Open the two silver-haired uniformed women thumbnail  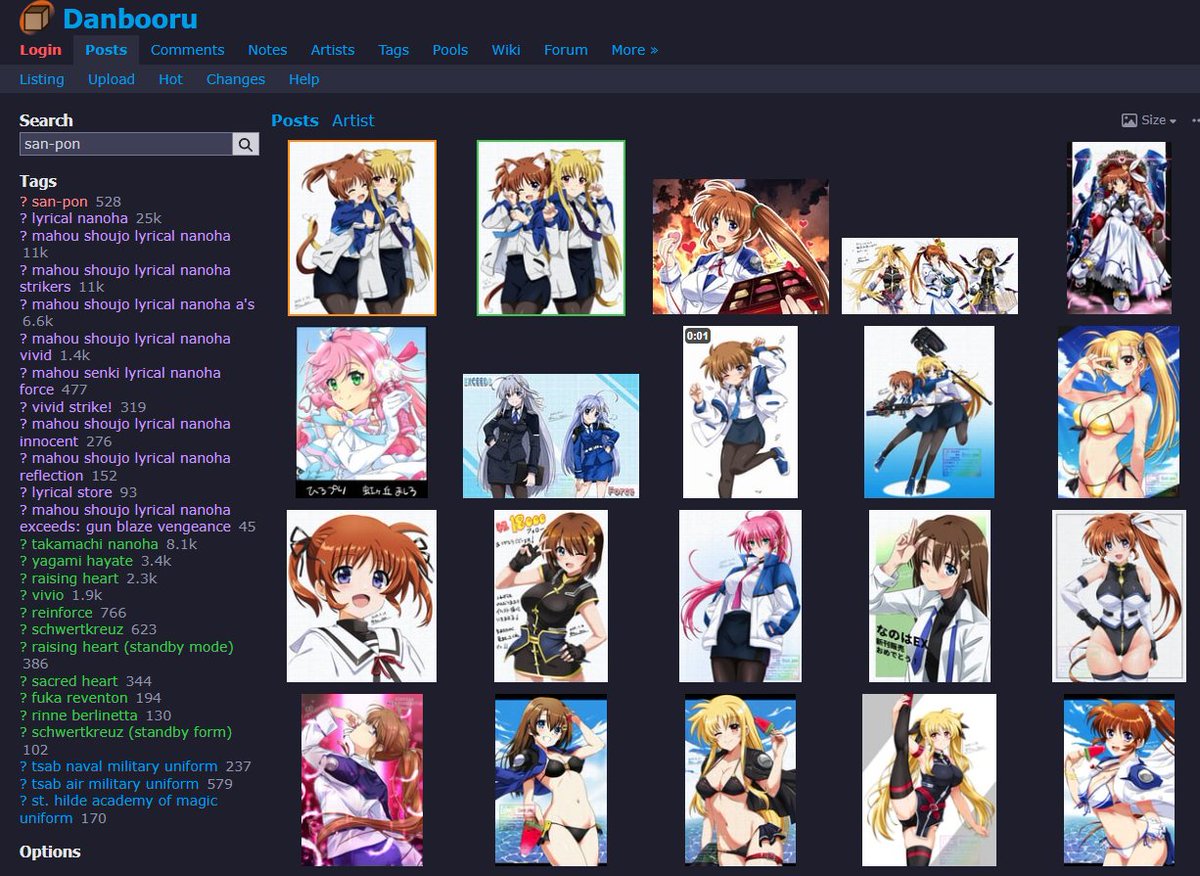[x=551, y=436]
